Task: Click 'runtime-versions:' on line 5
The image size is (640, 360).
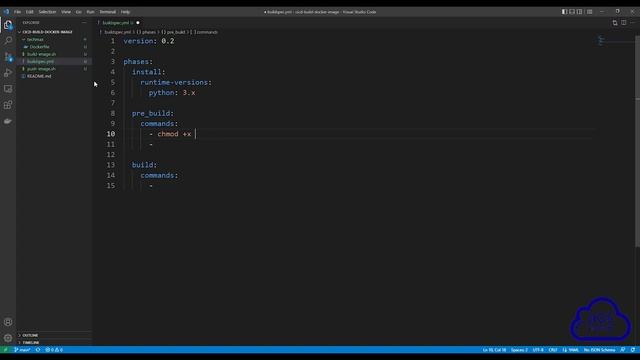Action: (176, 82)
